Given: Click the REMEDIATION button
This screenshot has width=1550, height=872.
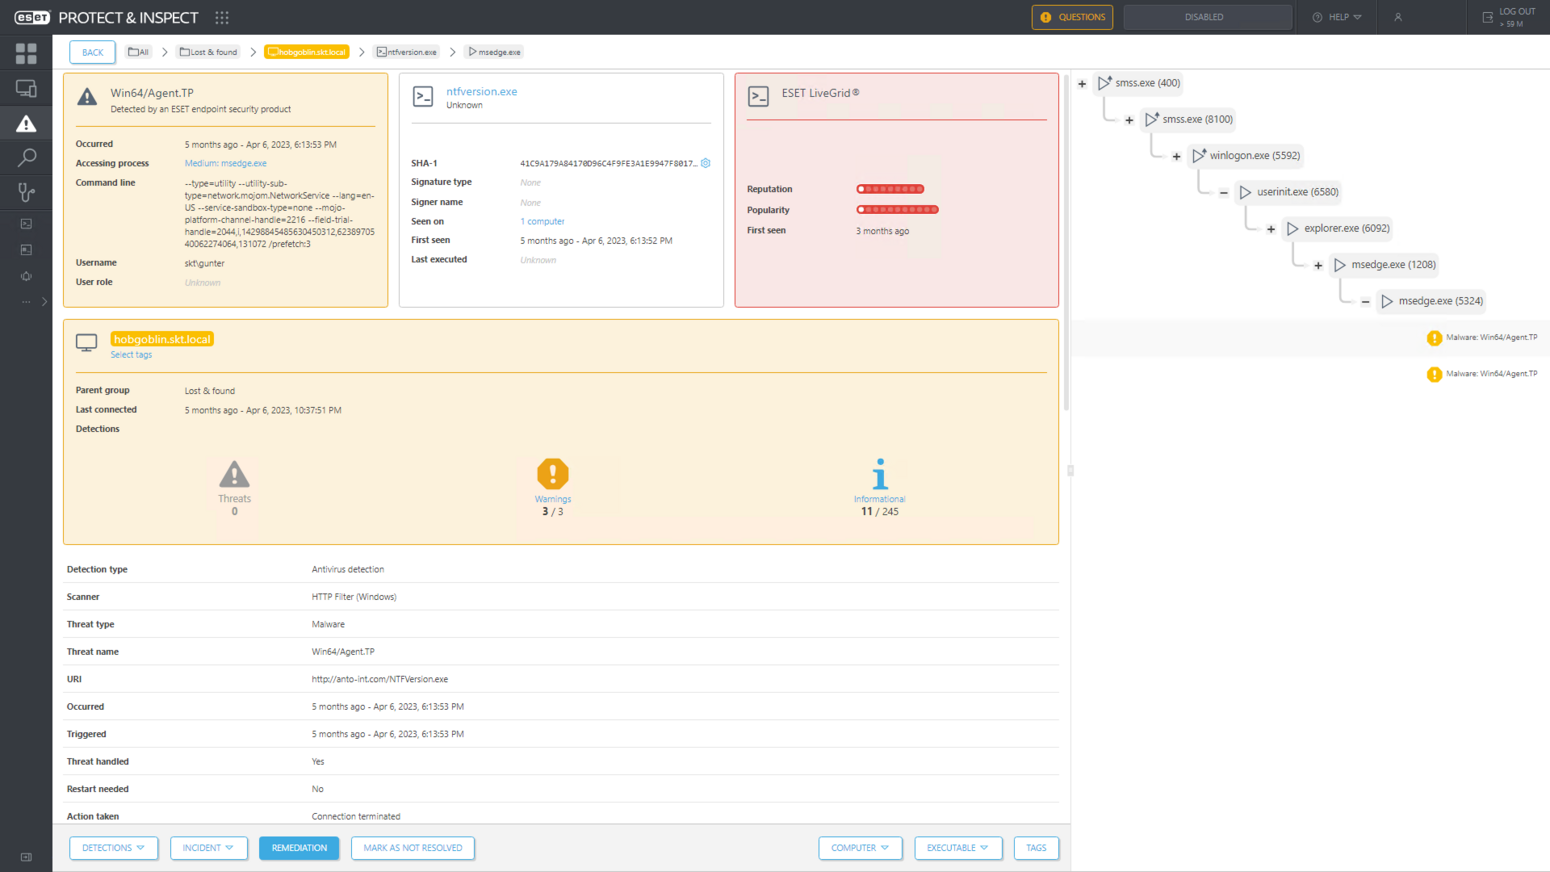Looking at the screenshot, I should tap(299, 848).
